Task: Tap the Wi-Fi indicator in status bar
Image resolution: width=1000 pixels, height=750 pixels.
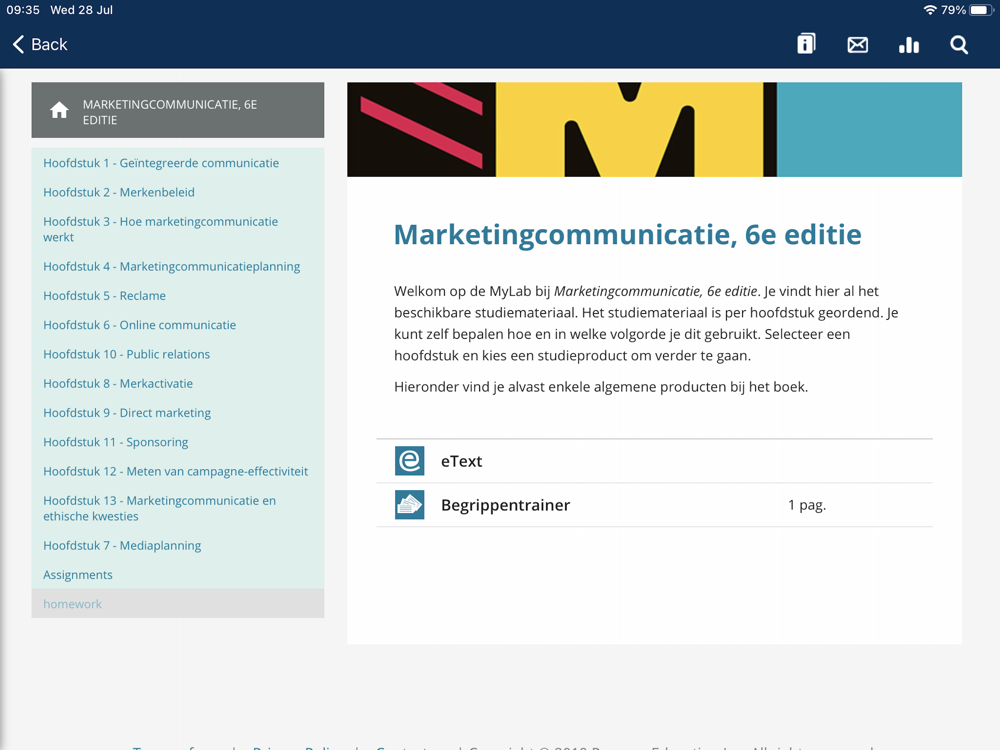Action: (x=930, y=10)
